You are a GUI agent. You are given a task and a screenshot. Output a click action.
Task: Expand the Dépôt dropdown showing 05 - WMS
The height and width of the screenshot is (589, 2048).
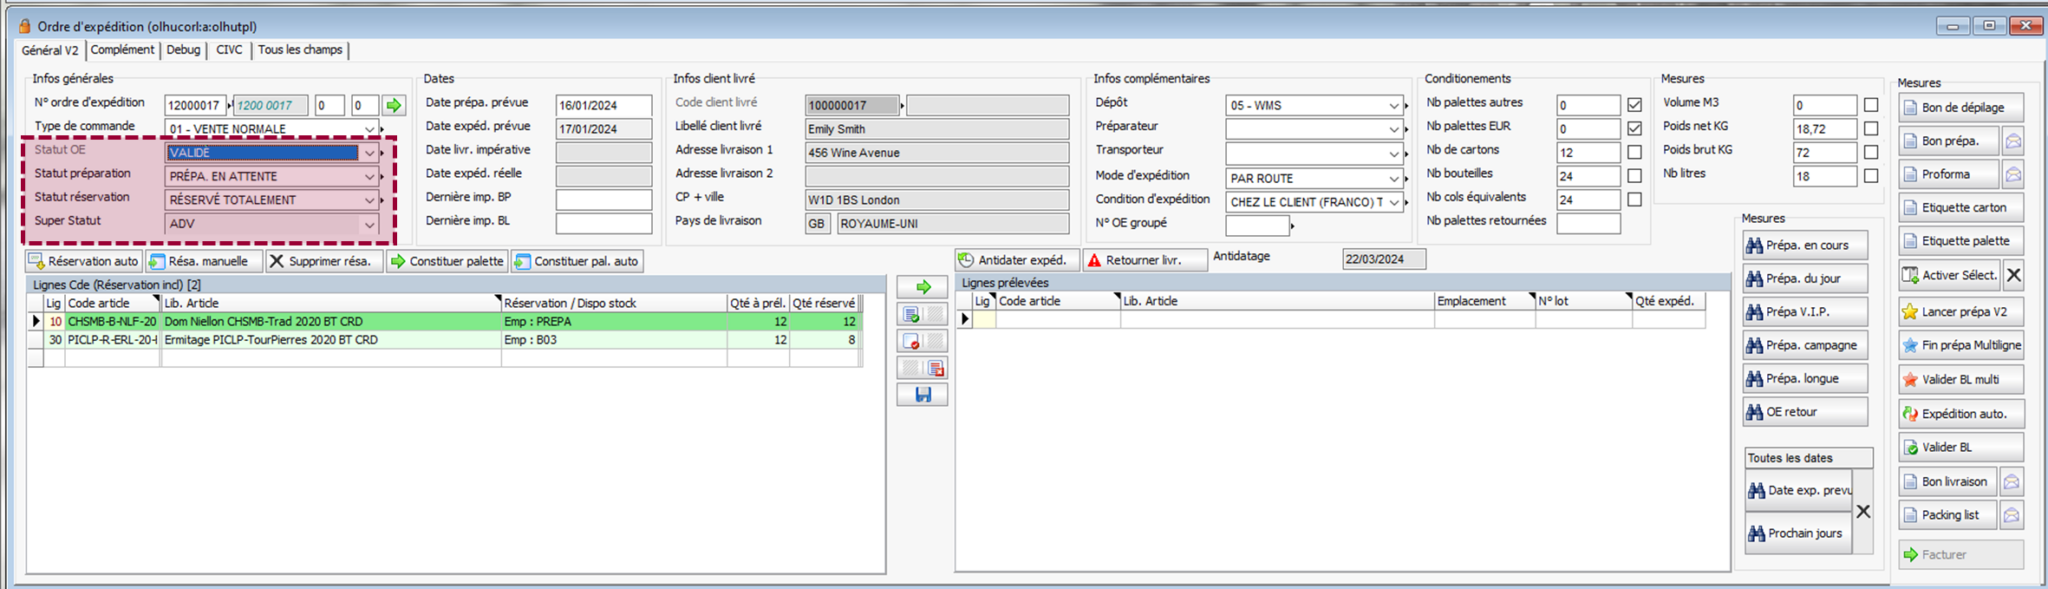(x=1393, y=106)
